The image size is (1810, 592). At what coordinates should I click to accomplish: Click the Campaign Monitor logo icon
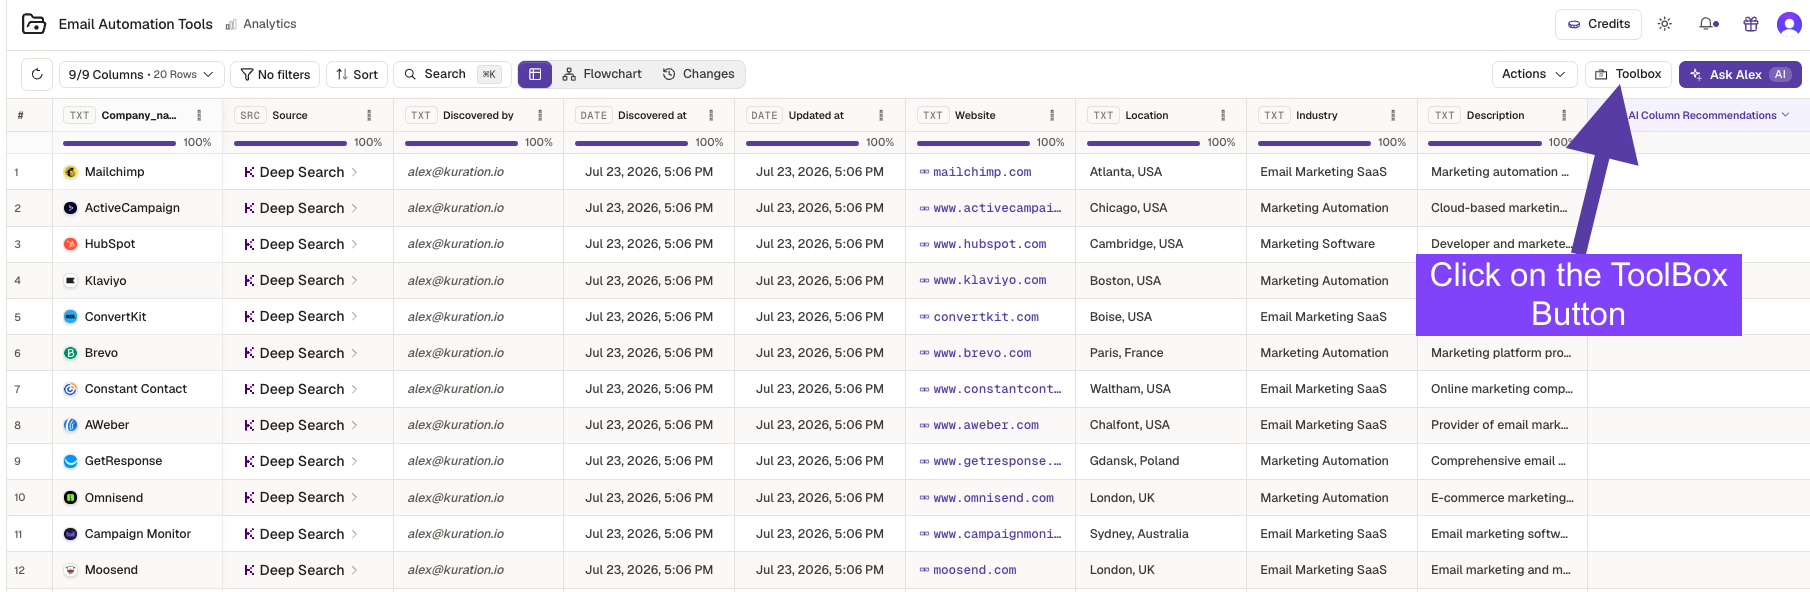pos(70,534)
